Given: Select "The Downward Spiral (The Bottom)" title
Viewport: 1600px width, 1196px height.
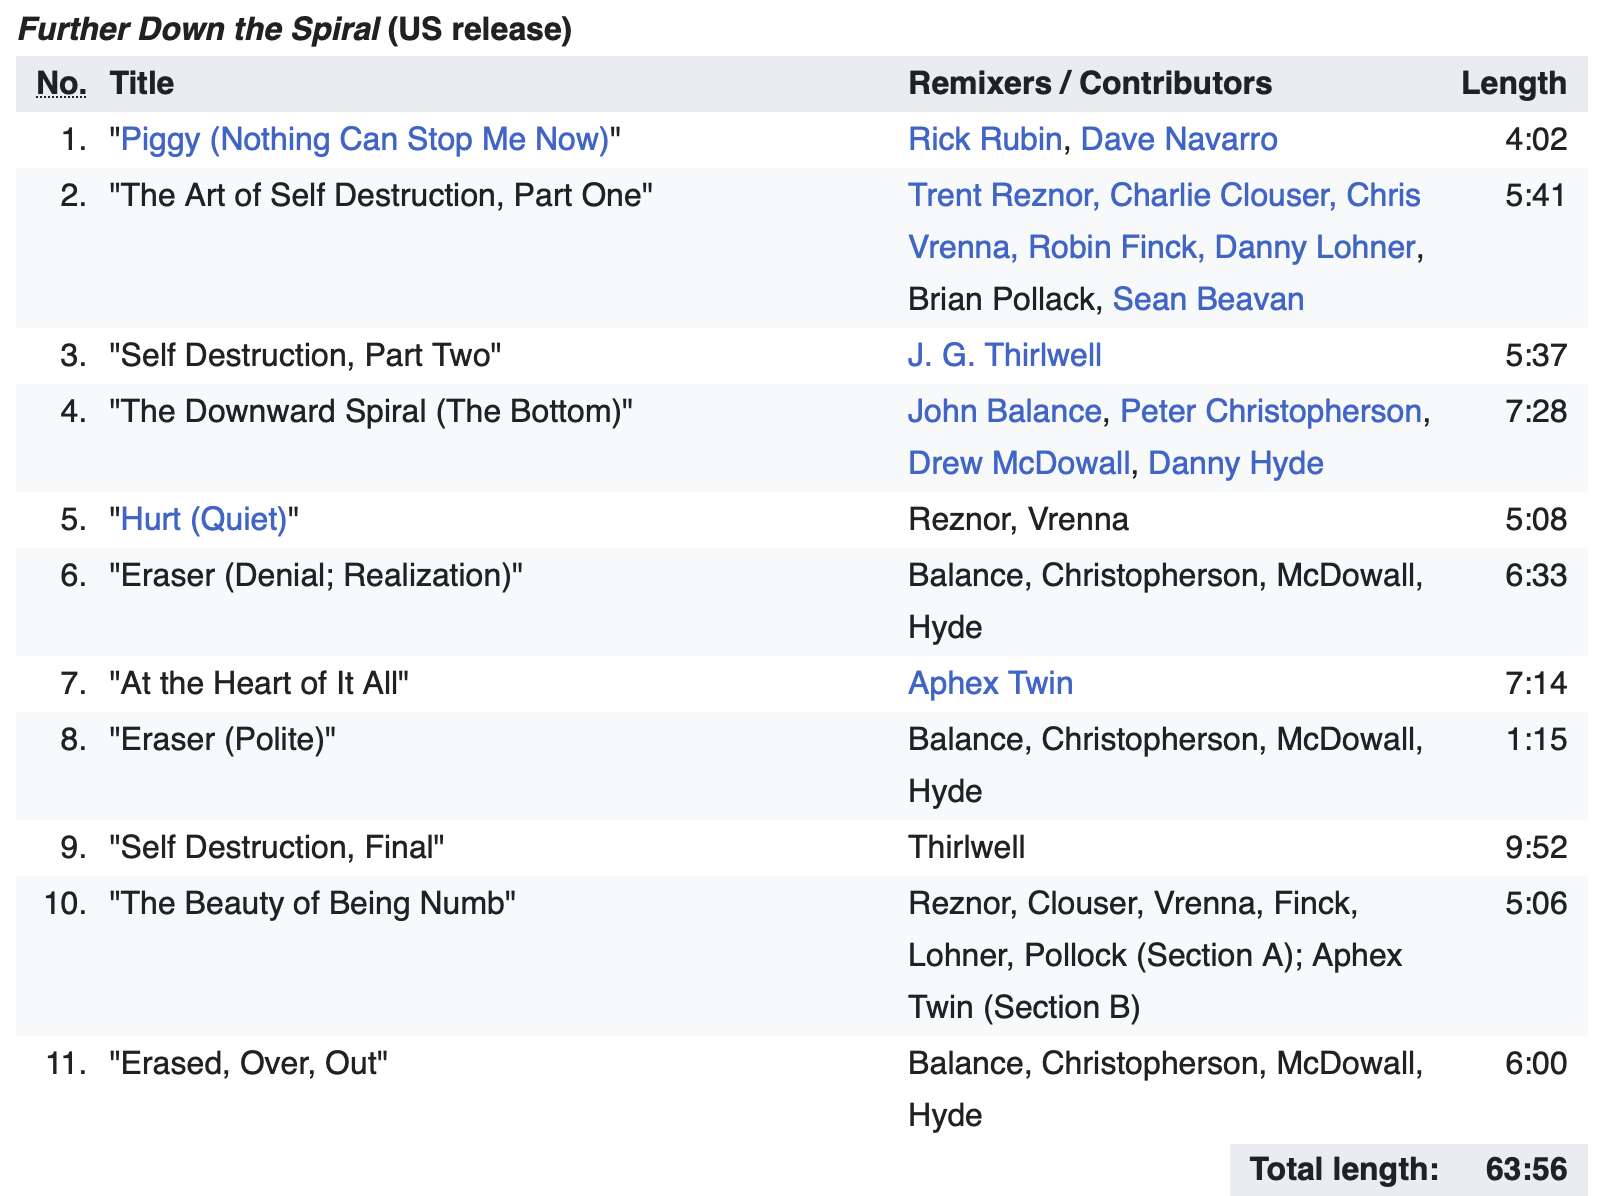Looking at the screenshot, I should pyautogui.click(x=371, y=411).
